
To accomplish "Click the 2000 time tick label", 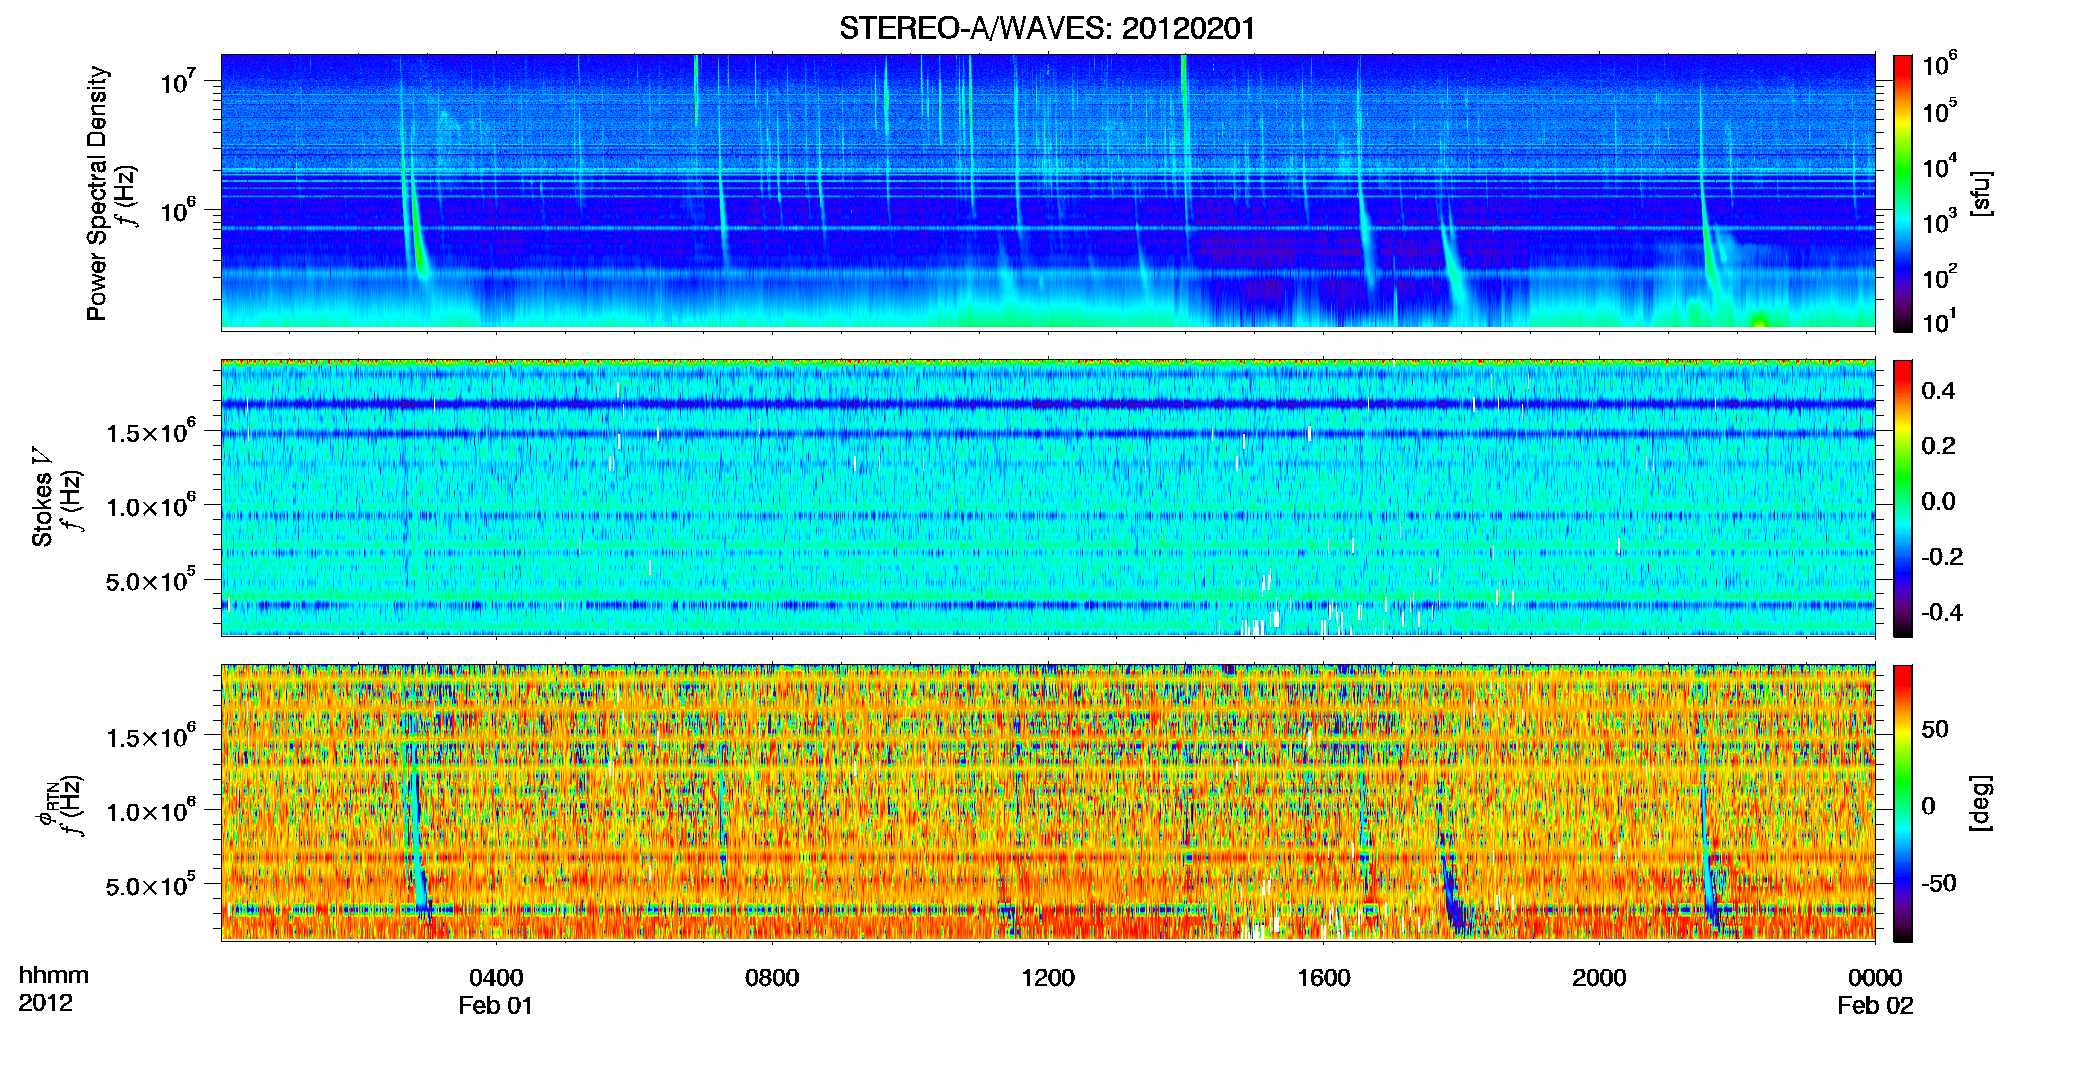I will pos(1599,978).
